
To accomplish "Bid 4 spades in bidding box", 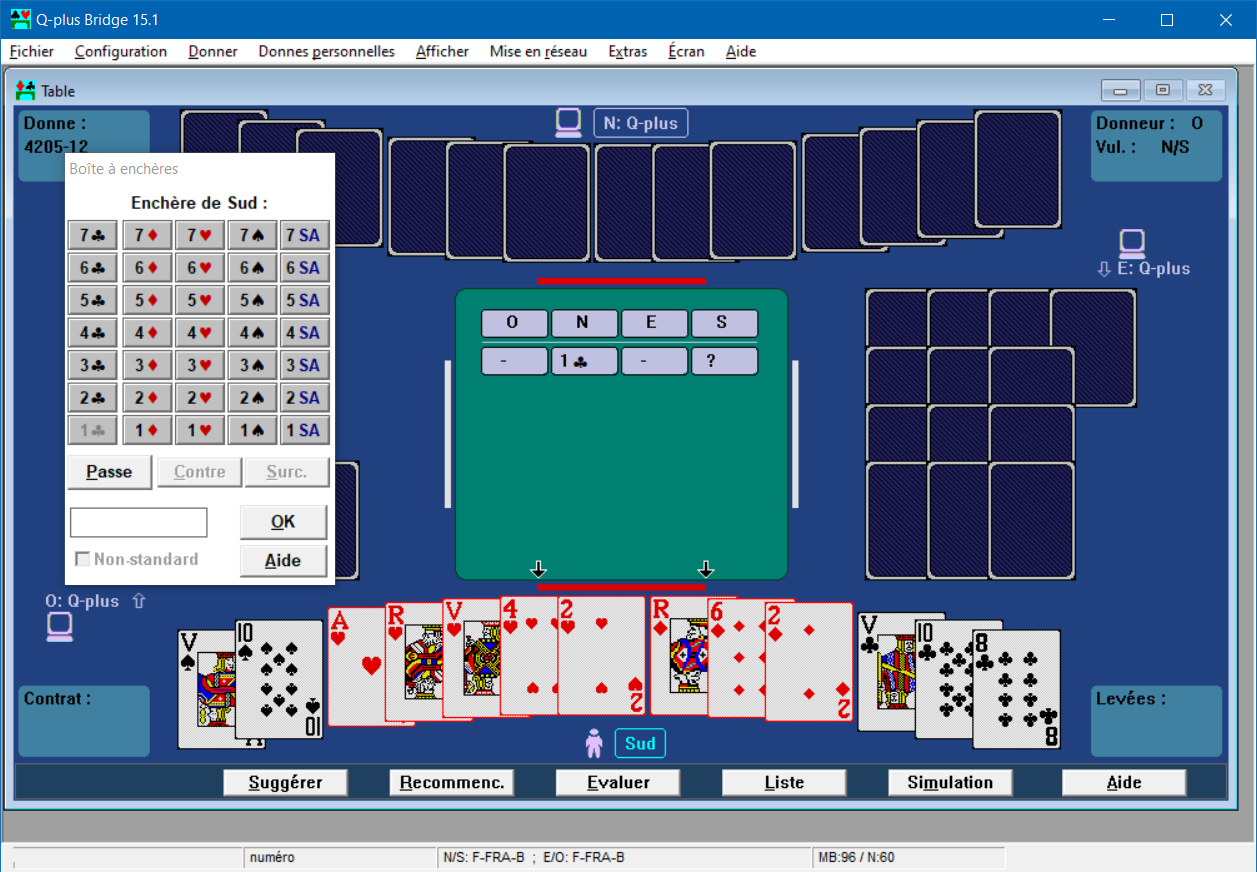I will click(x=251, y=333).
